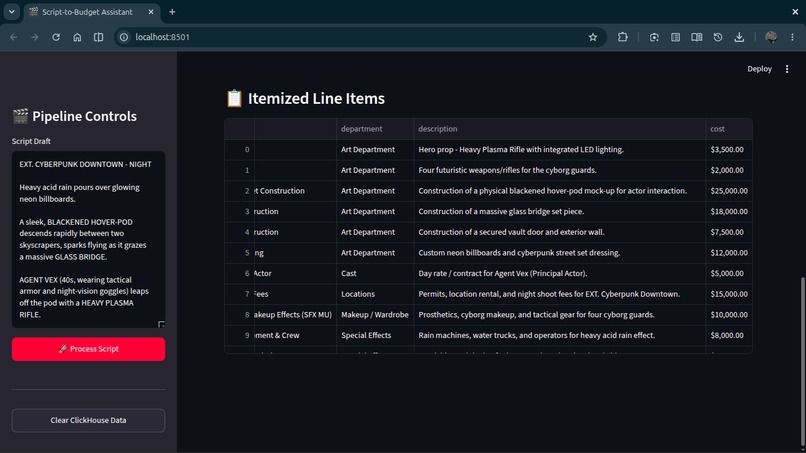The width and height of the screenshot is (806, 453).
Task: Open the Streamlit app kebab menu
Action: coord(786,69)
